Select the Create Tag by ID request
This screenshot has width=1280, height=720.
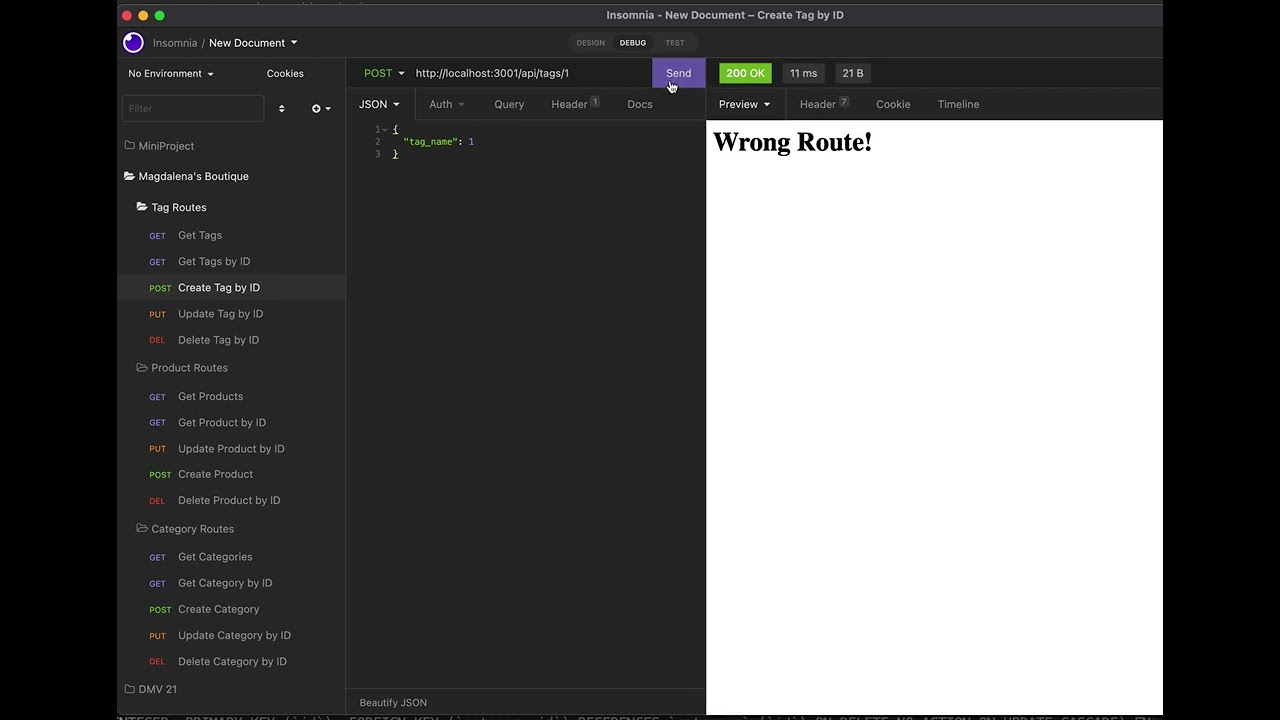(231, 287)
